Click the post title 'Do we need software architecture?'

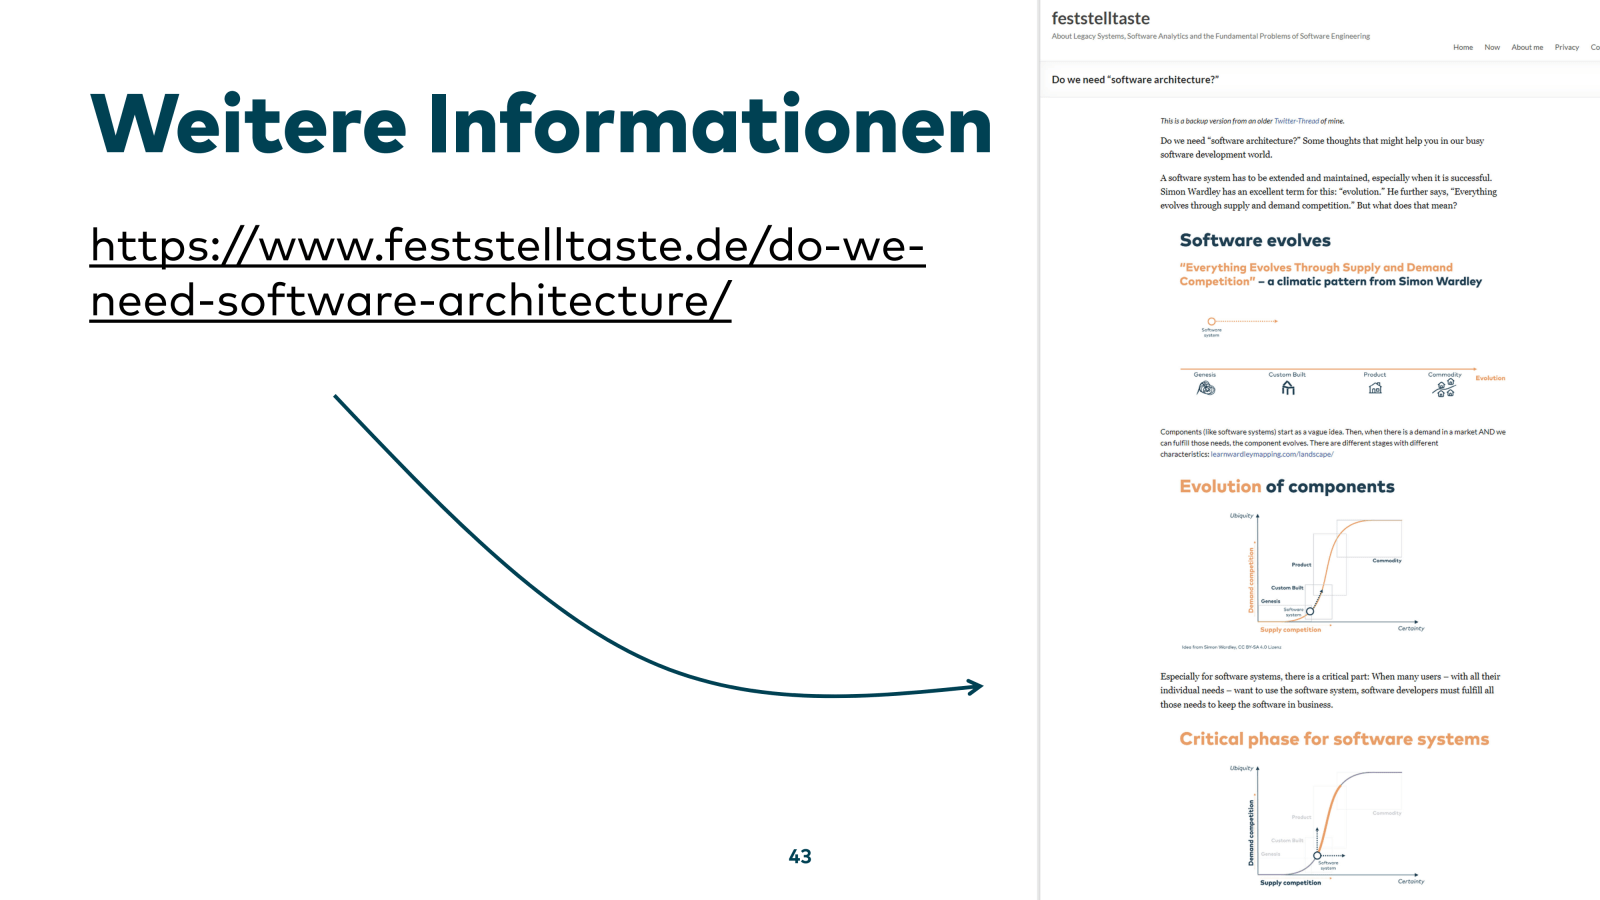coord(1135,80)
